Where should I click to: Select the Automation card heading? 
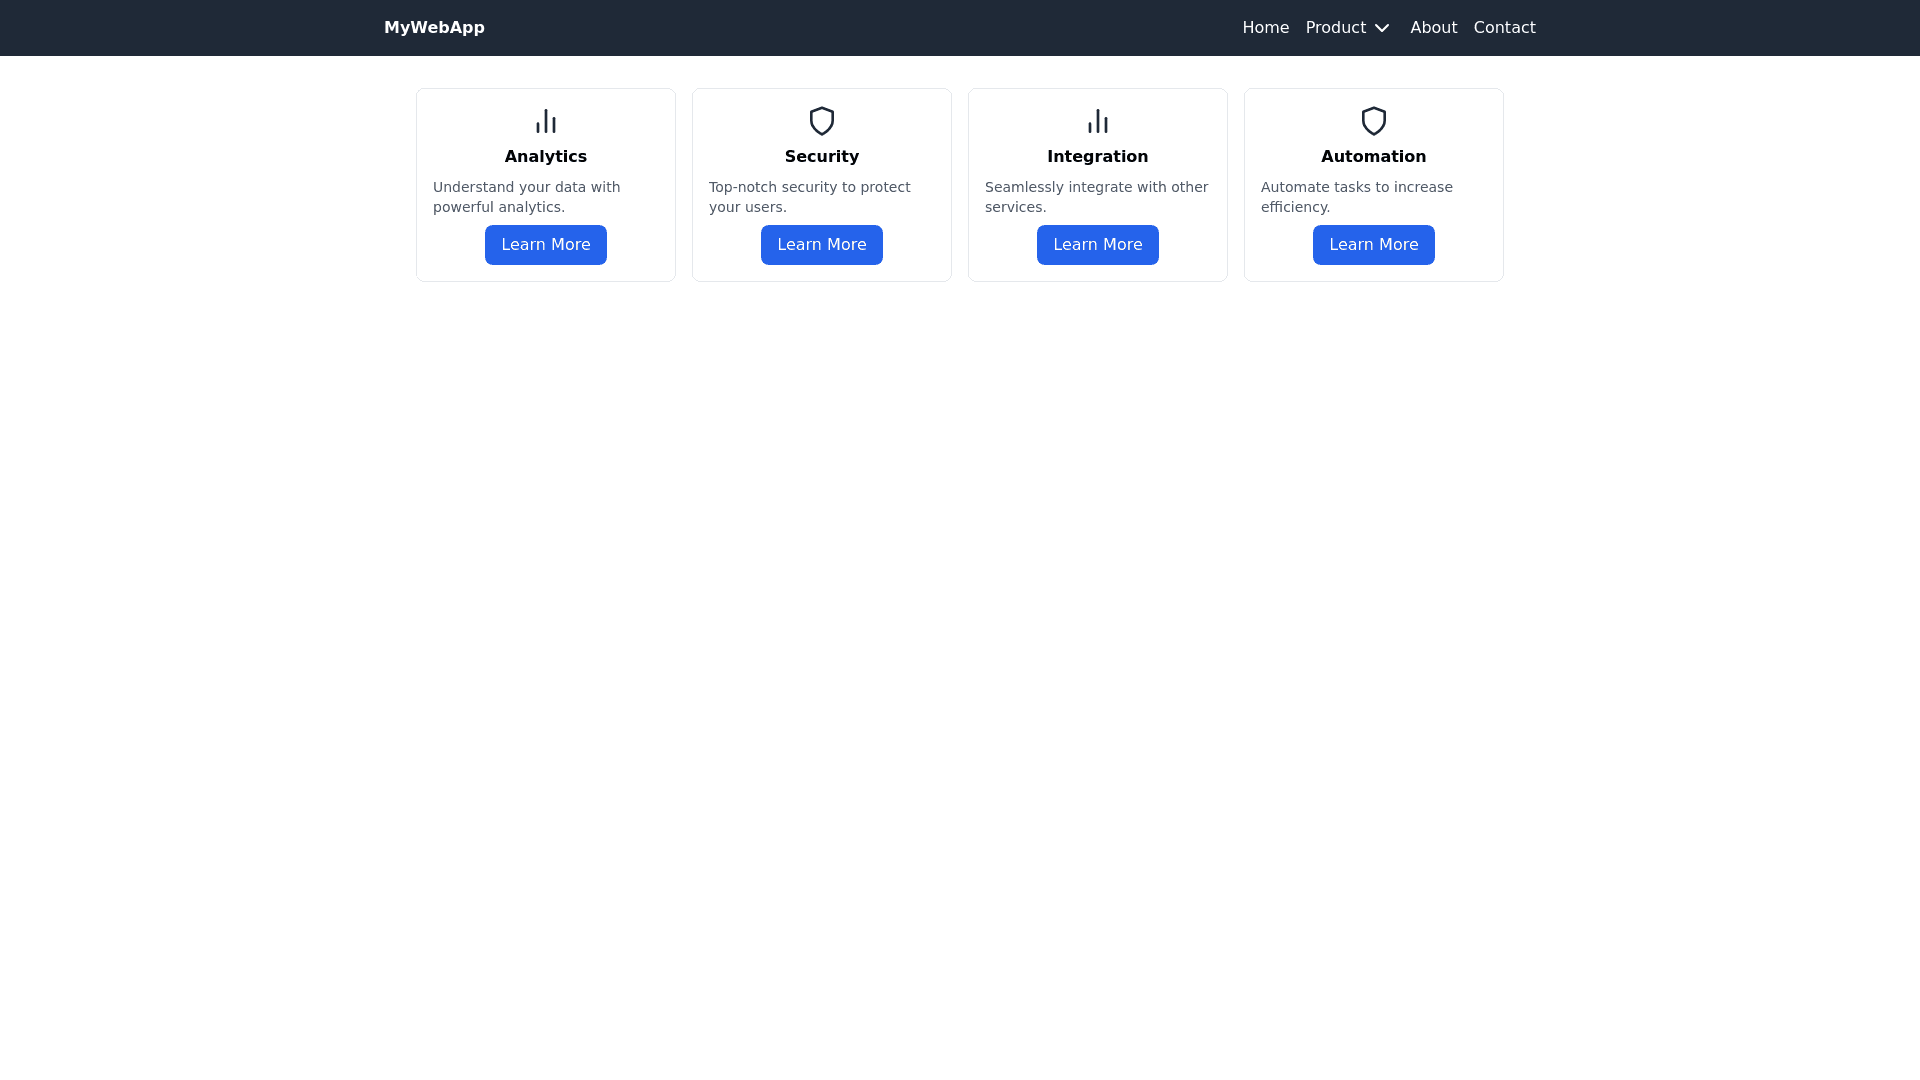[x=1374, y=156]
